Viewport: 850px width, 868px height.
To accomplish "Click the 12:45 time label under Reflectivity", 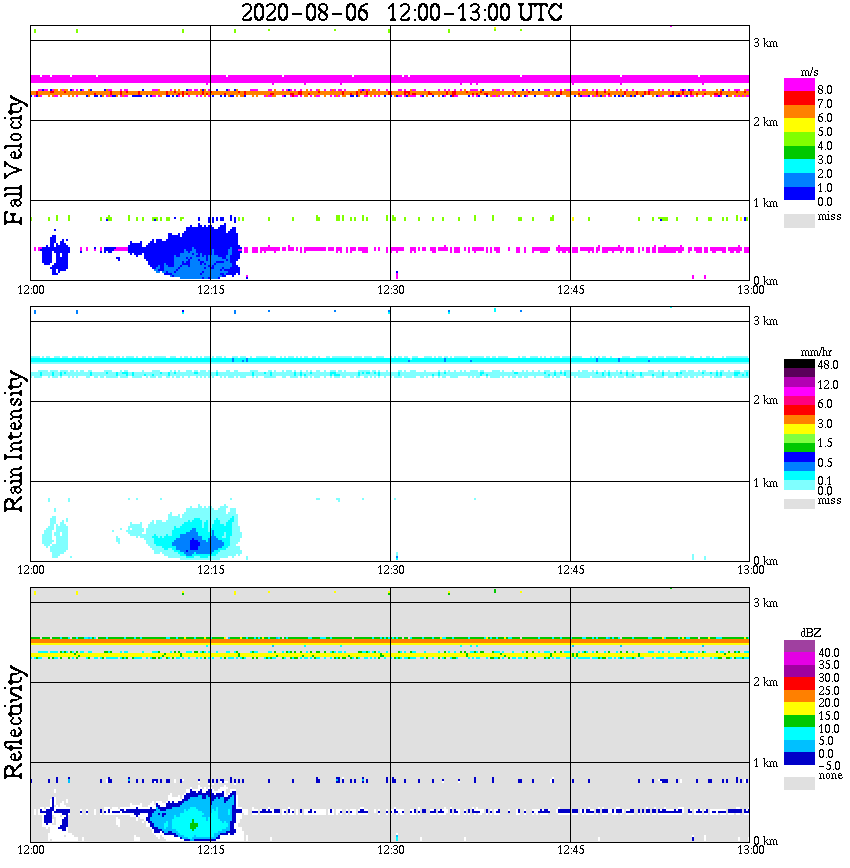I will (570, 850).
